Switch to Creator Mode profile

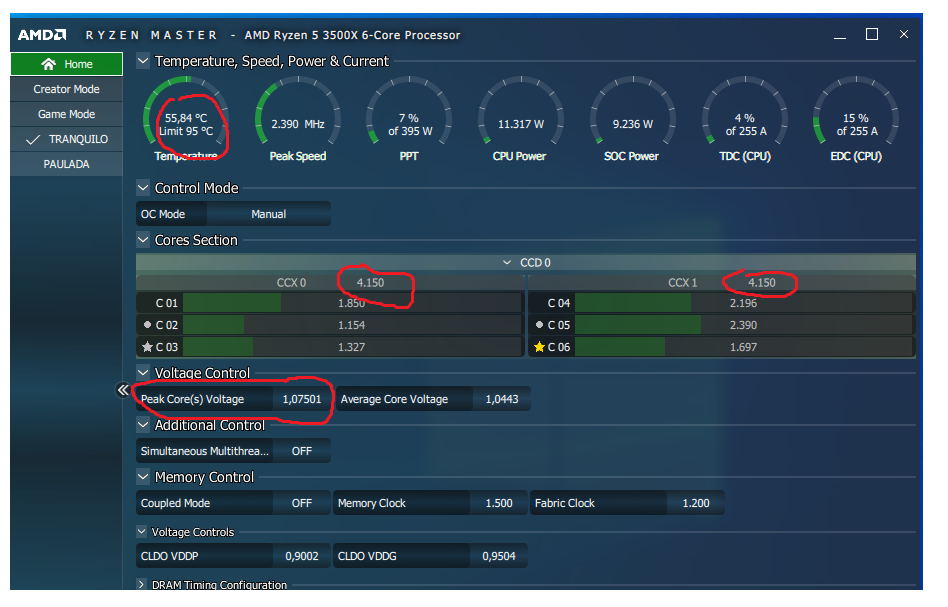67,89
